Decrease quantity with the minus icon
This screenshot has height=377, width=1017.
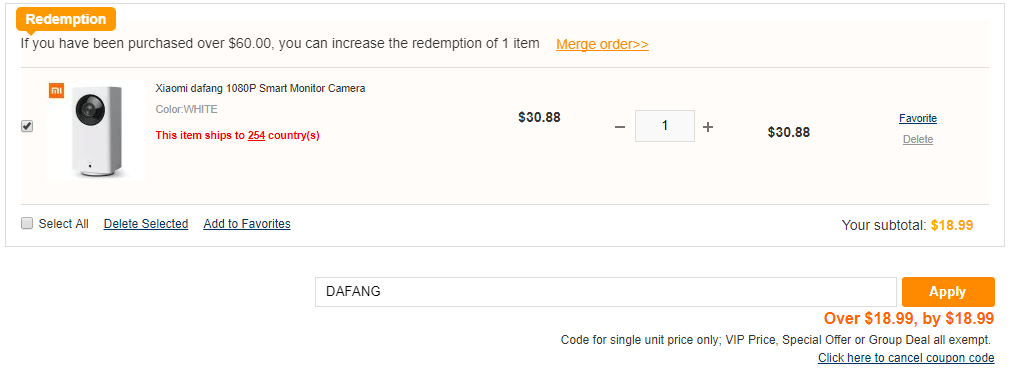tap(619, 127)
